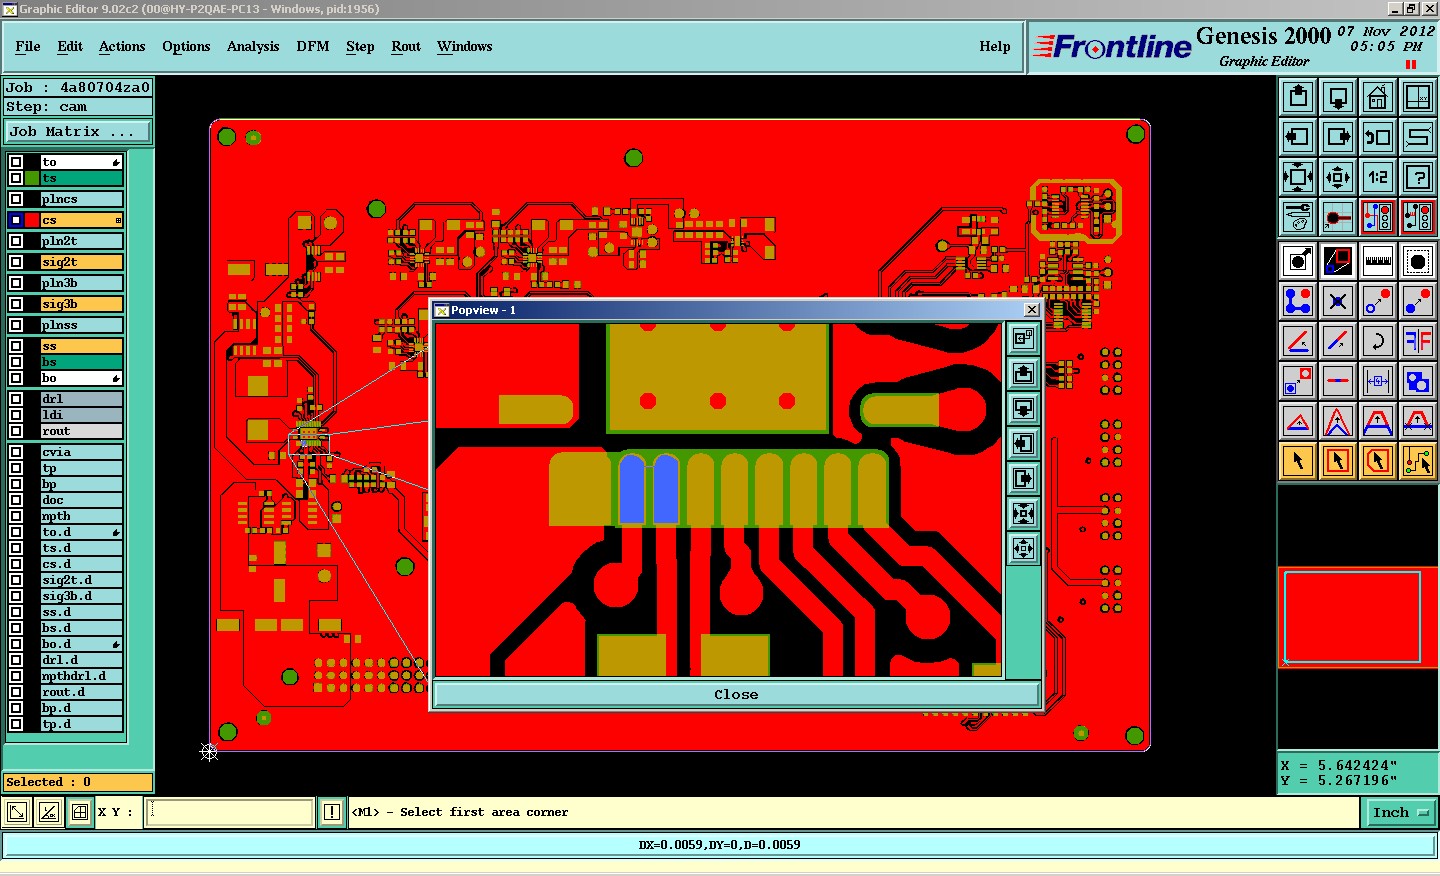1440x876 pixels.
Task: Click the three connected blue dots icon
Action: (x=1298, y=301)
